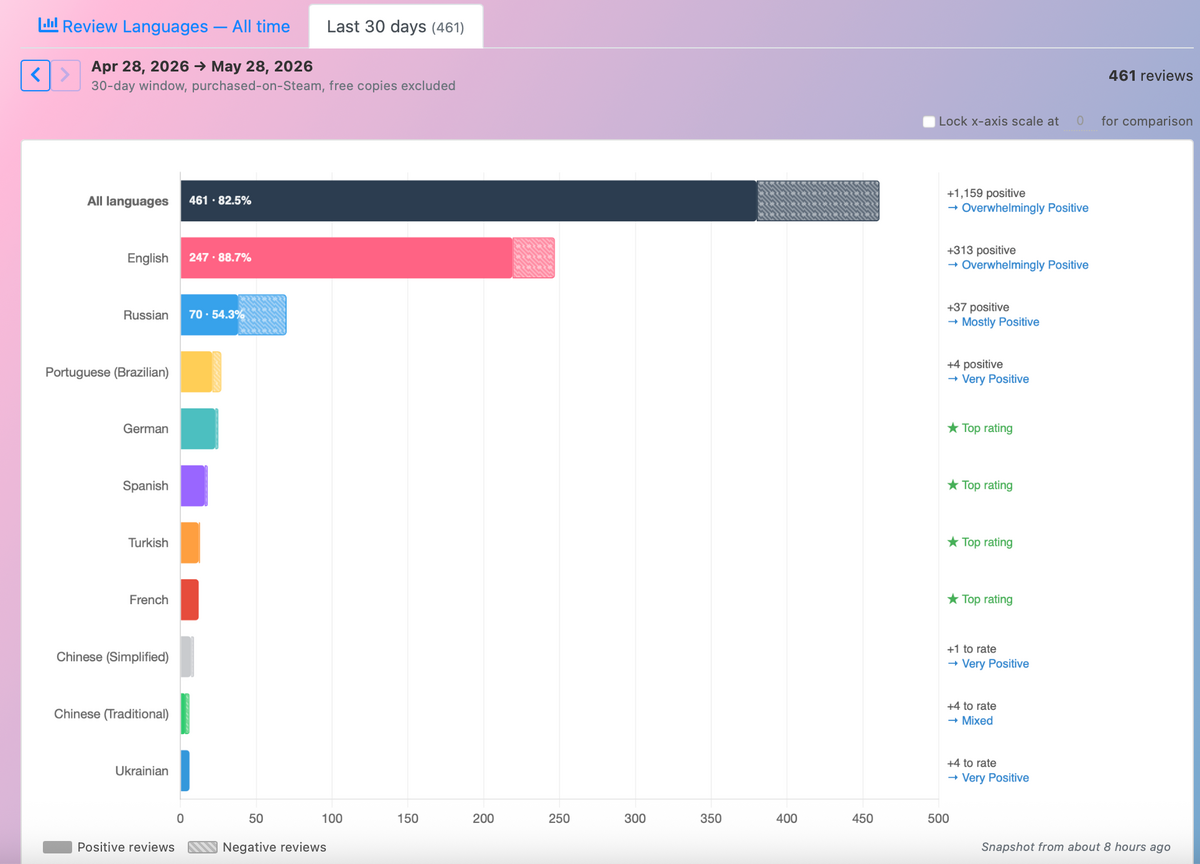Click the bar chart icon beside Review Languages
The image size is (1200, 864).
[47, 25]
